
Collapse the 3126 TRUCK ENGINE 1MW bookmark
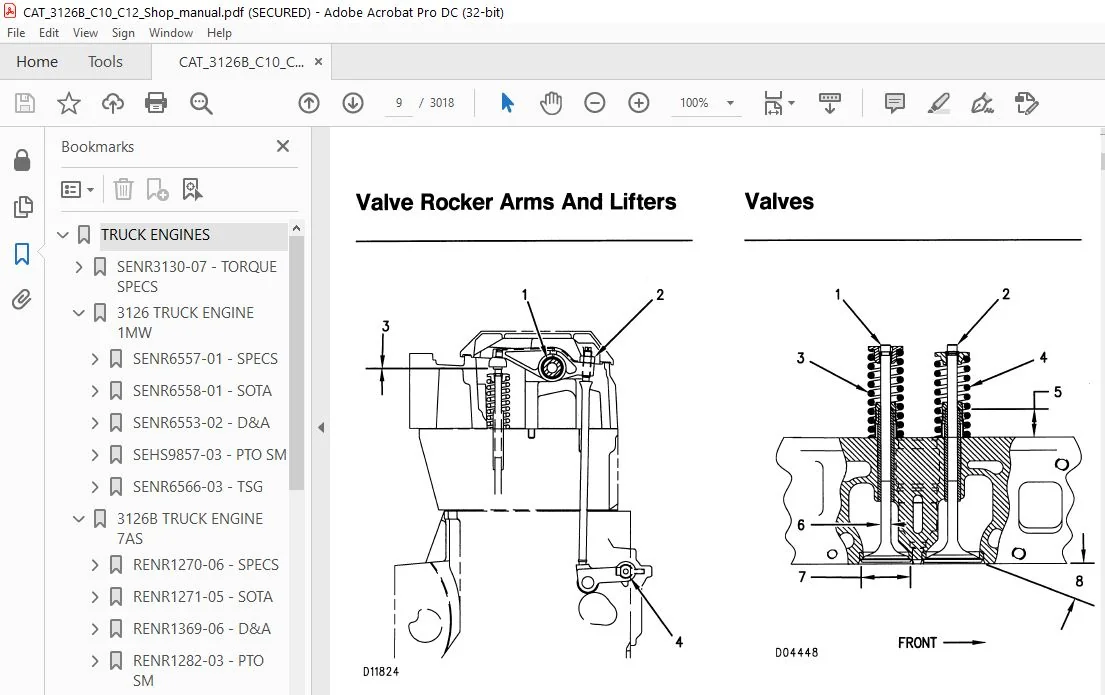coord(79,313)
